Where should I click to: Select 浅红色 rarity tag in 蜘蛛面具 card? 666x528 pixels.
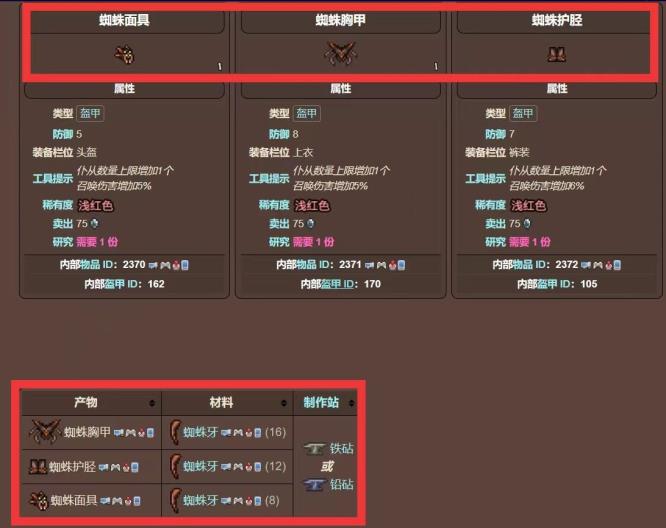click(95, 206)
